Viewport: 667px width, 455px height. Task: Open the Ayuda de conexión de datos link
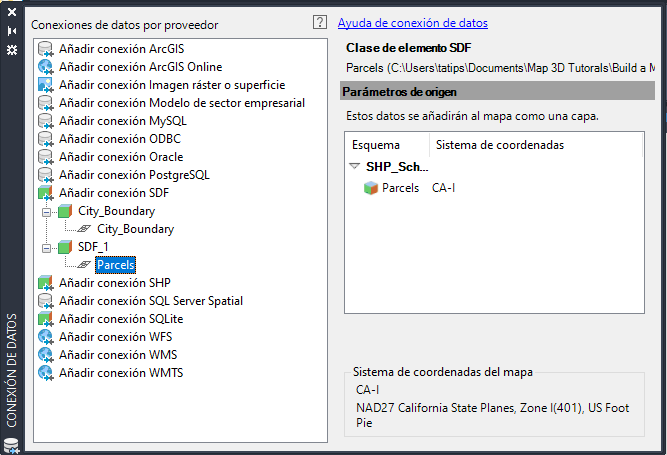click(x=412, y=23)
